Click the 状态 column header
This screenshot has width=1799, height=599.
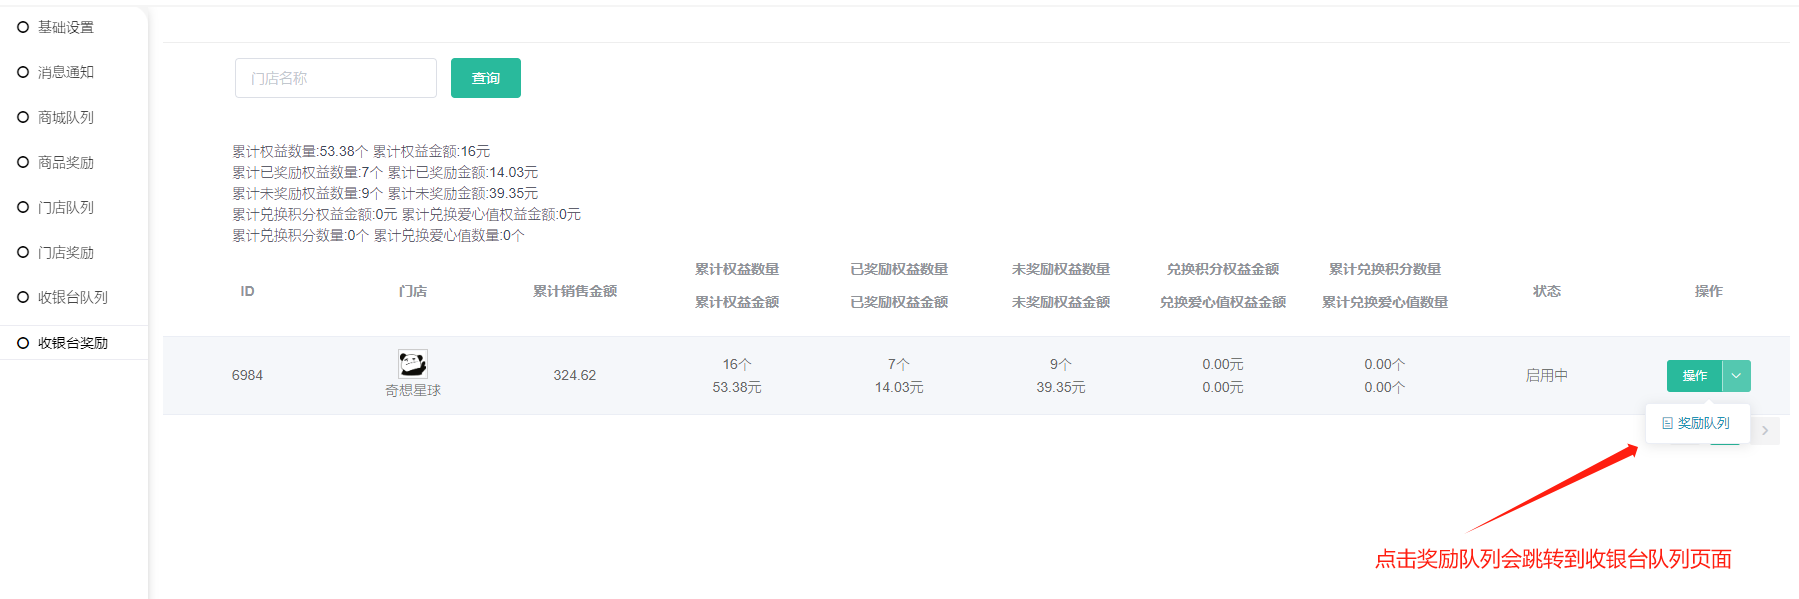coord(1547,291)
